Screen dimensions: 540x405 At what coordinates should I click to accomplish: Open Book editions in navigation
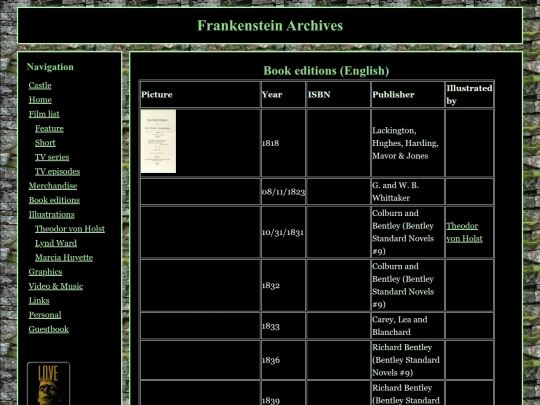(x=54, y=200)
